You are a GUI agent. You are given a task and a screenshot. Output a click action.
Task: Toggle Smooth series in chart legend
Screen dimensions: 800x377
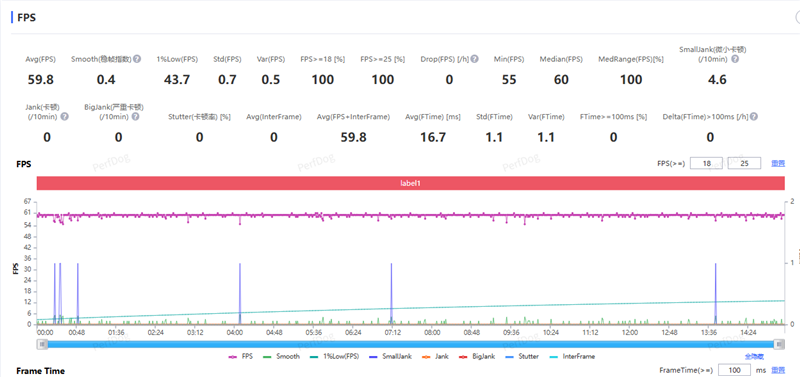pyautogui.click(x=281, y=357)
